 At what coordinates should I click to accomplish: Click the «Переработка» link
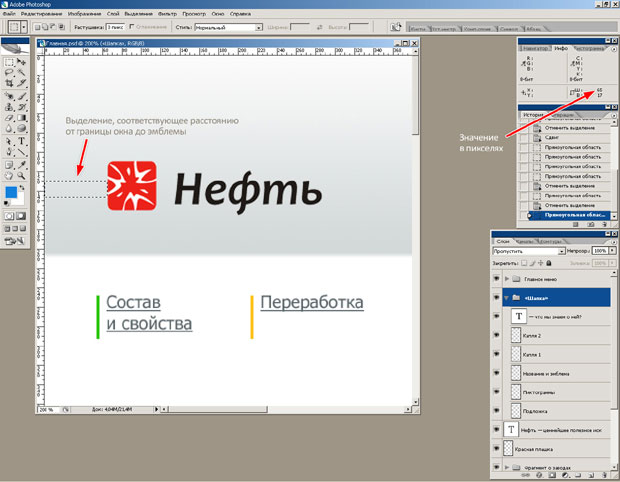coord(311,302)
